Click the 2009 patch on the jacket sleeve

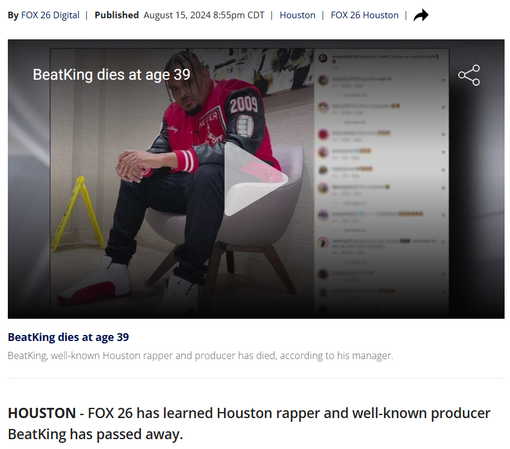[x=244, y=105]
